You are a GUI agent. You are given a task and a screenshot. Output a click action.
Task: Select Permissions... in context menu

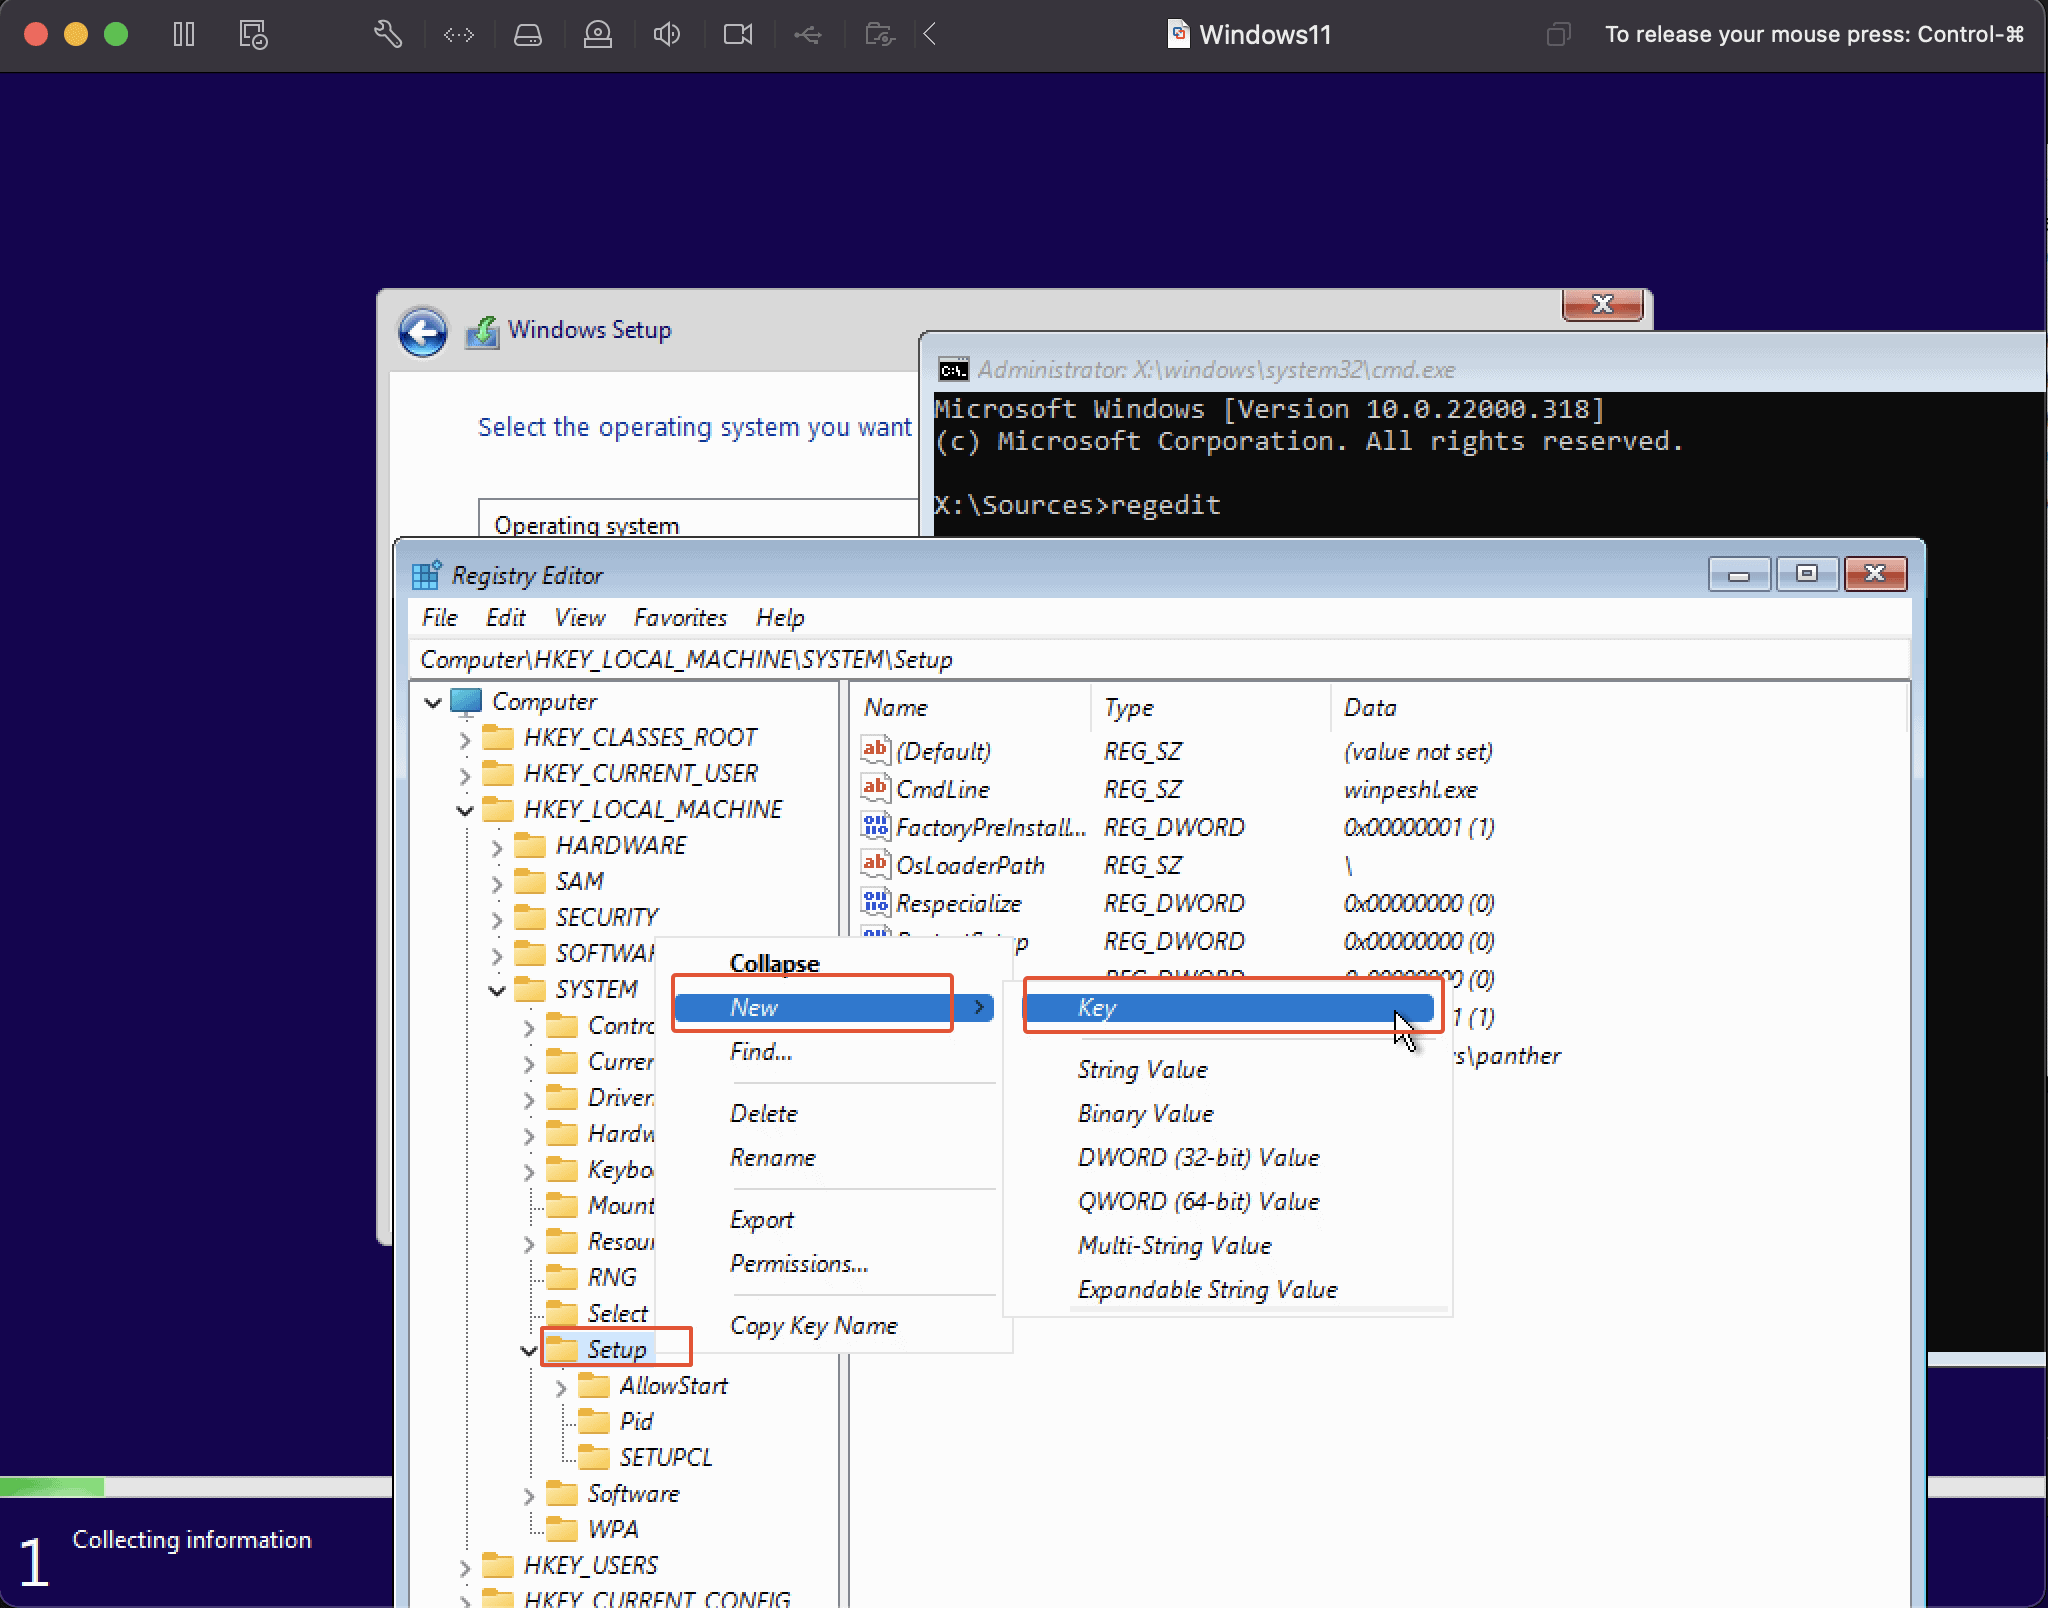coord(799,1263)
